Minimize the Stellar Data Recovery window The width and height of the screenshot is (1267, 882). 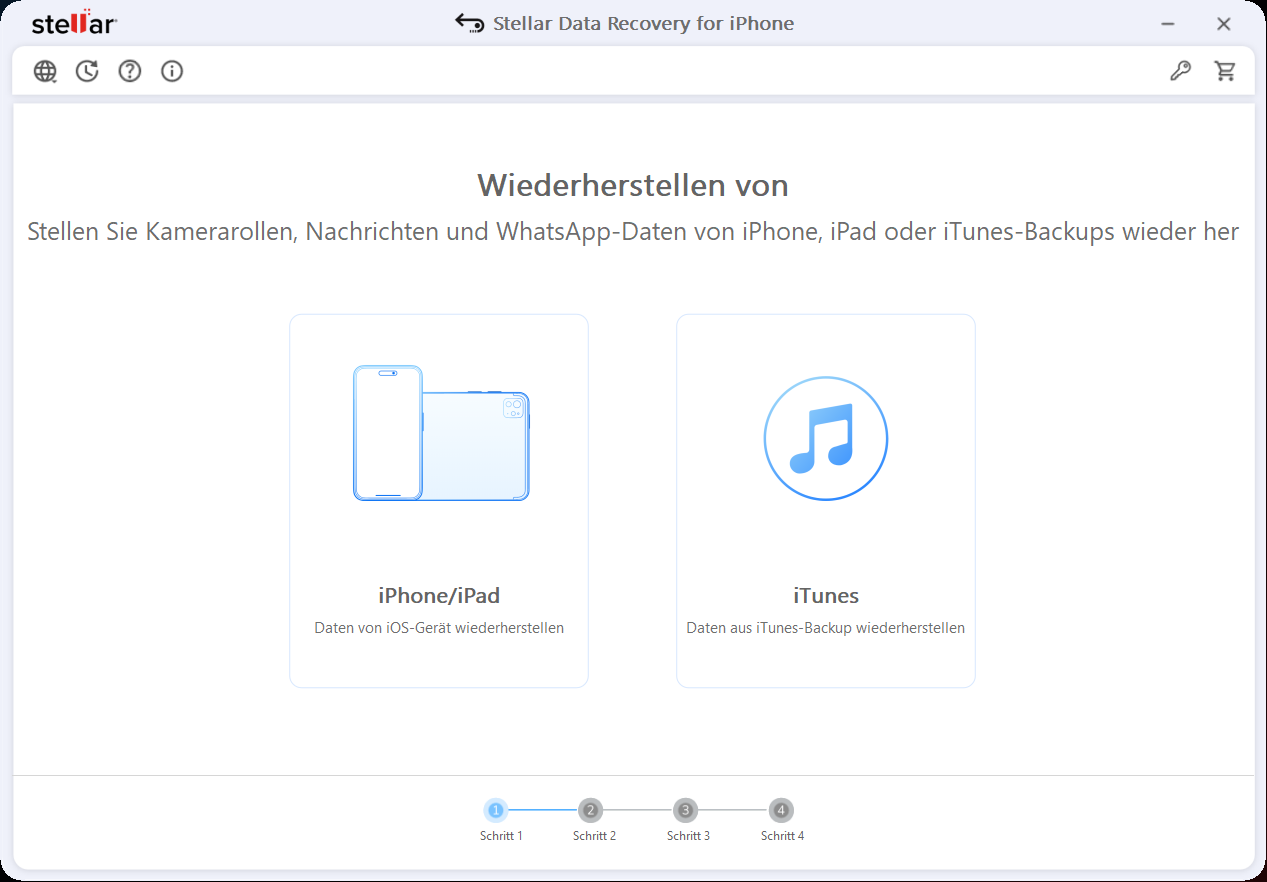point(1168,24)
